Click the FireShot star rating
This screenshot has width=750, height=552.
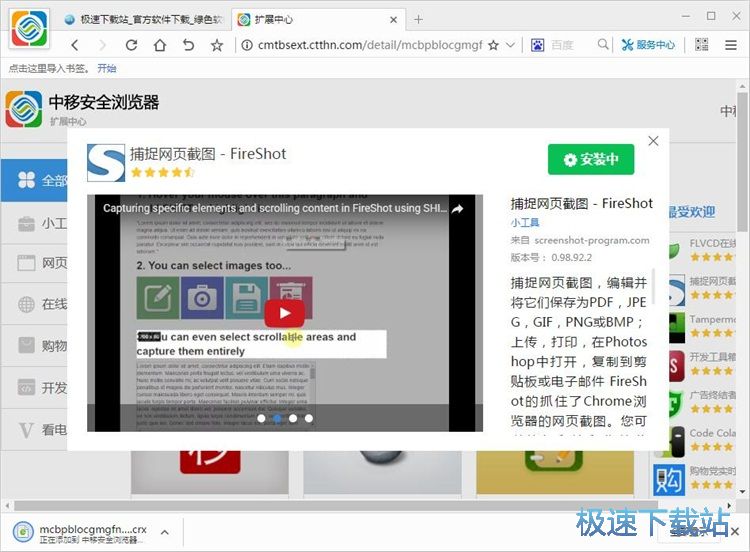click(x=162, y=172)
